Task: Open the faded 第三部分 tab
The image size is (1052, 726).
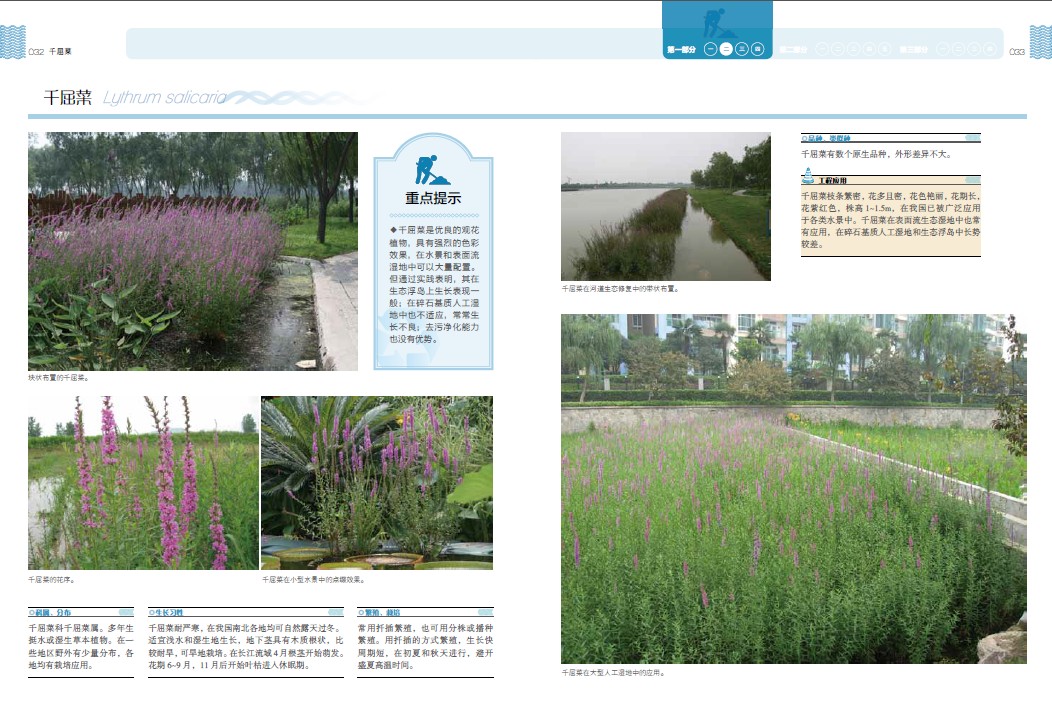Action: point(913,49)
